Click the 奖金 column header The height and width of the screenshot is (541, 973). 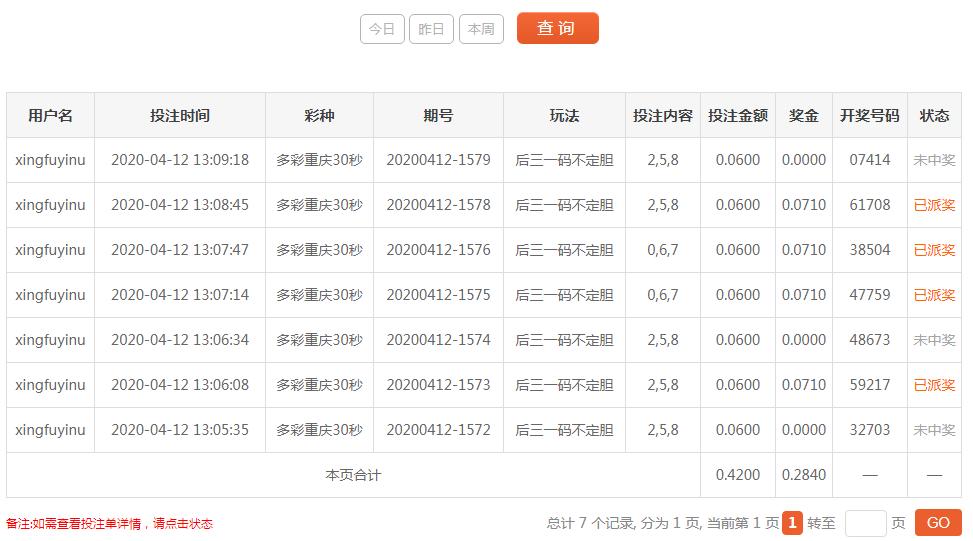(x=804, y=115)
